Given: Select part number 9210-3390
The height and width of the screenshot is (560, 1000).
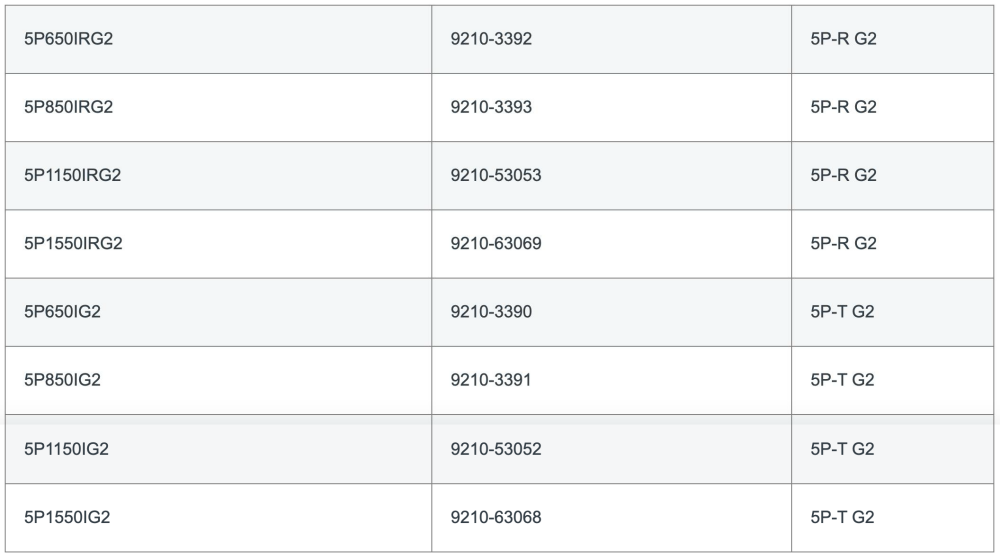Looking at the screenshot, I should tap(491, 312).
